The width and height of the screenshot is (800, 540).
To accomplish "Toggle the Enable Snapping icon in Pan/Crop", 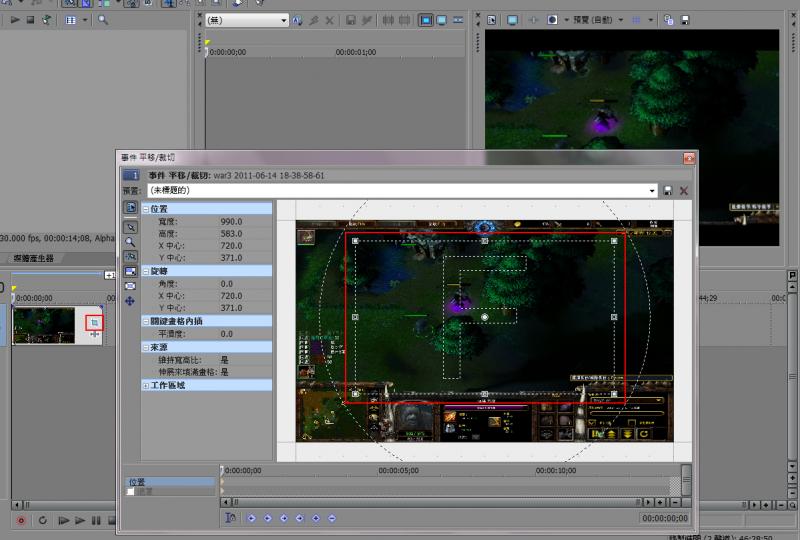I will tap(130, 257).
